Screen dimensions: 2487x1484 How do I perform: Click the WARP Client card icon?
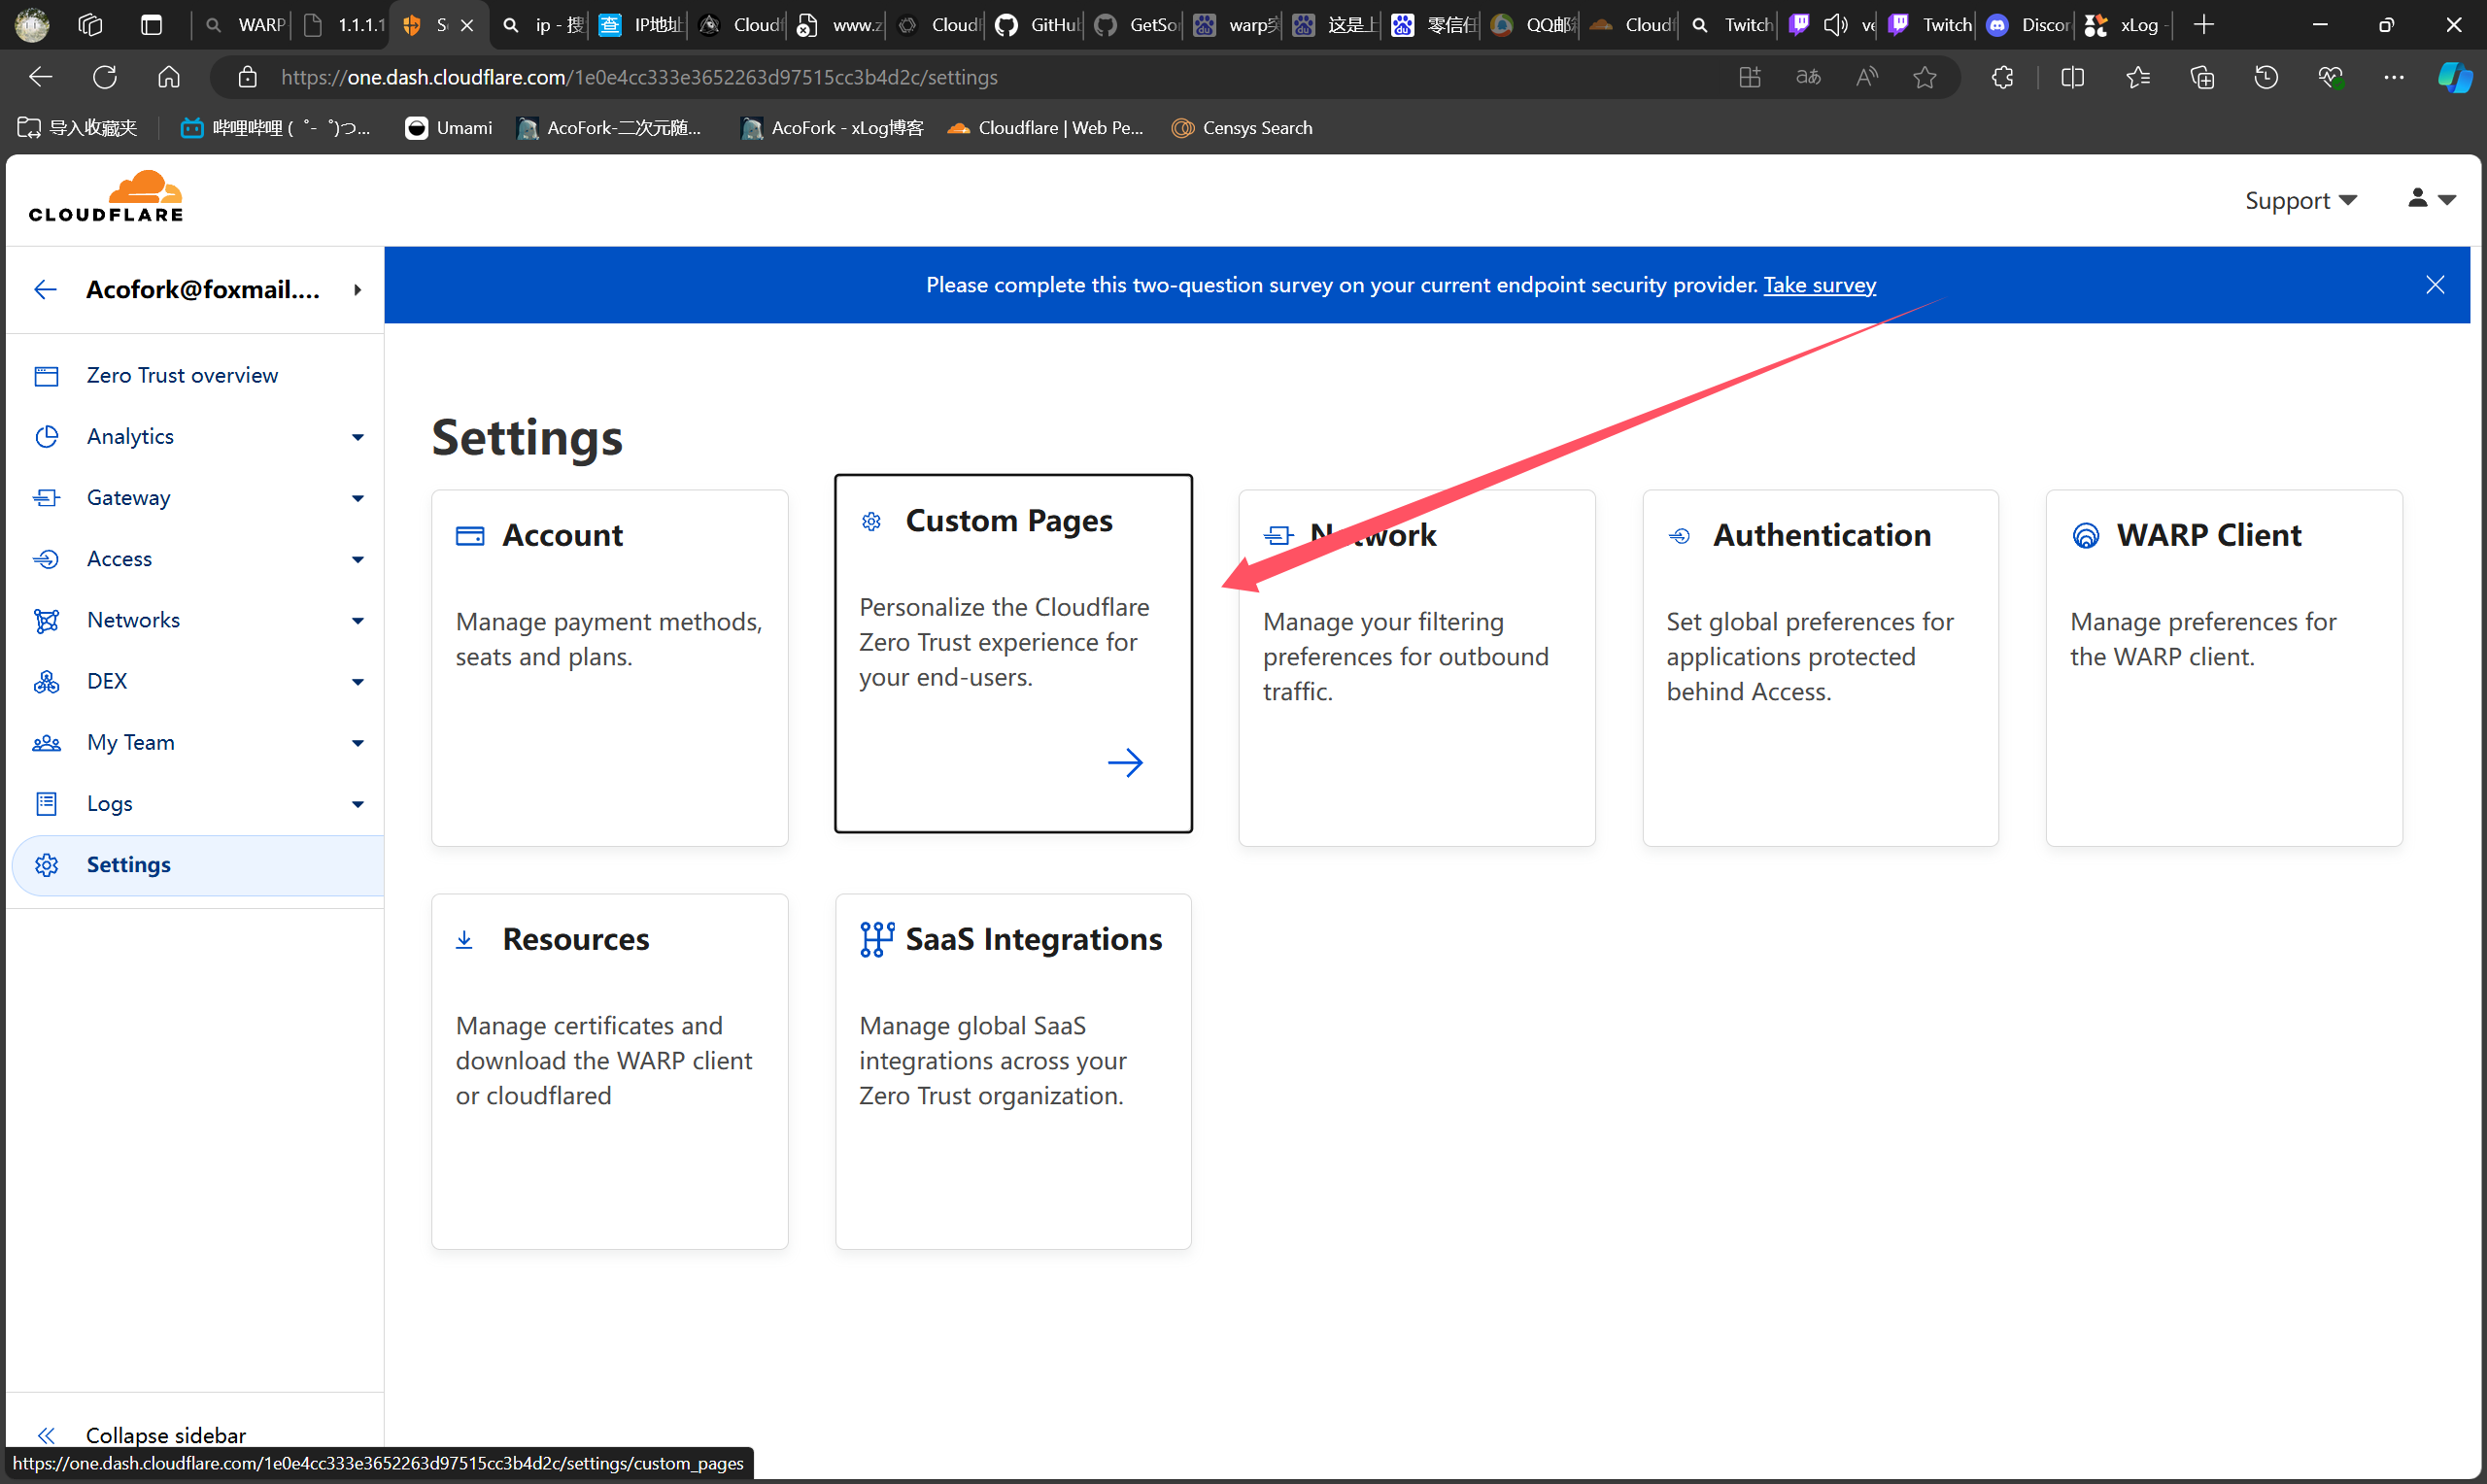(x=2086, y=536)
